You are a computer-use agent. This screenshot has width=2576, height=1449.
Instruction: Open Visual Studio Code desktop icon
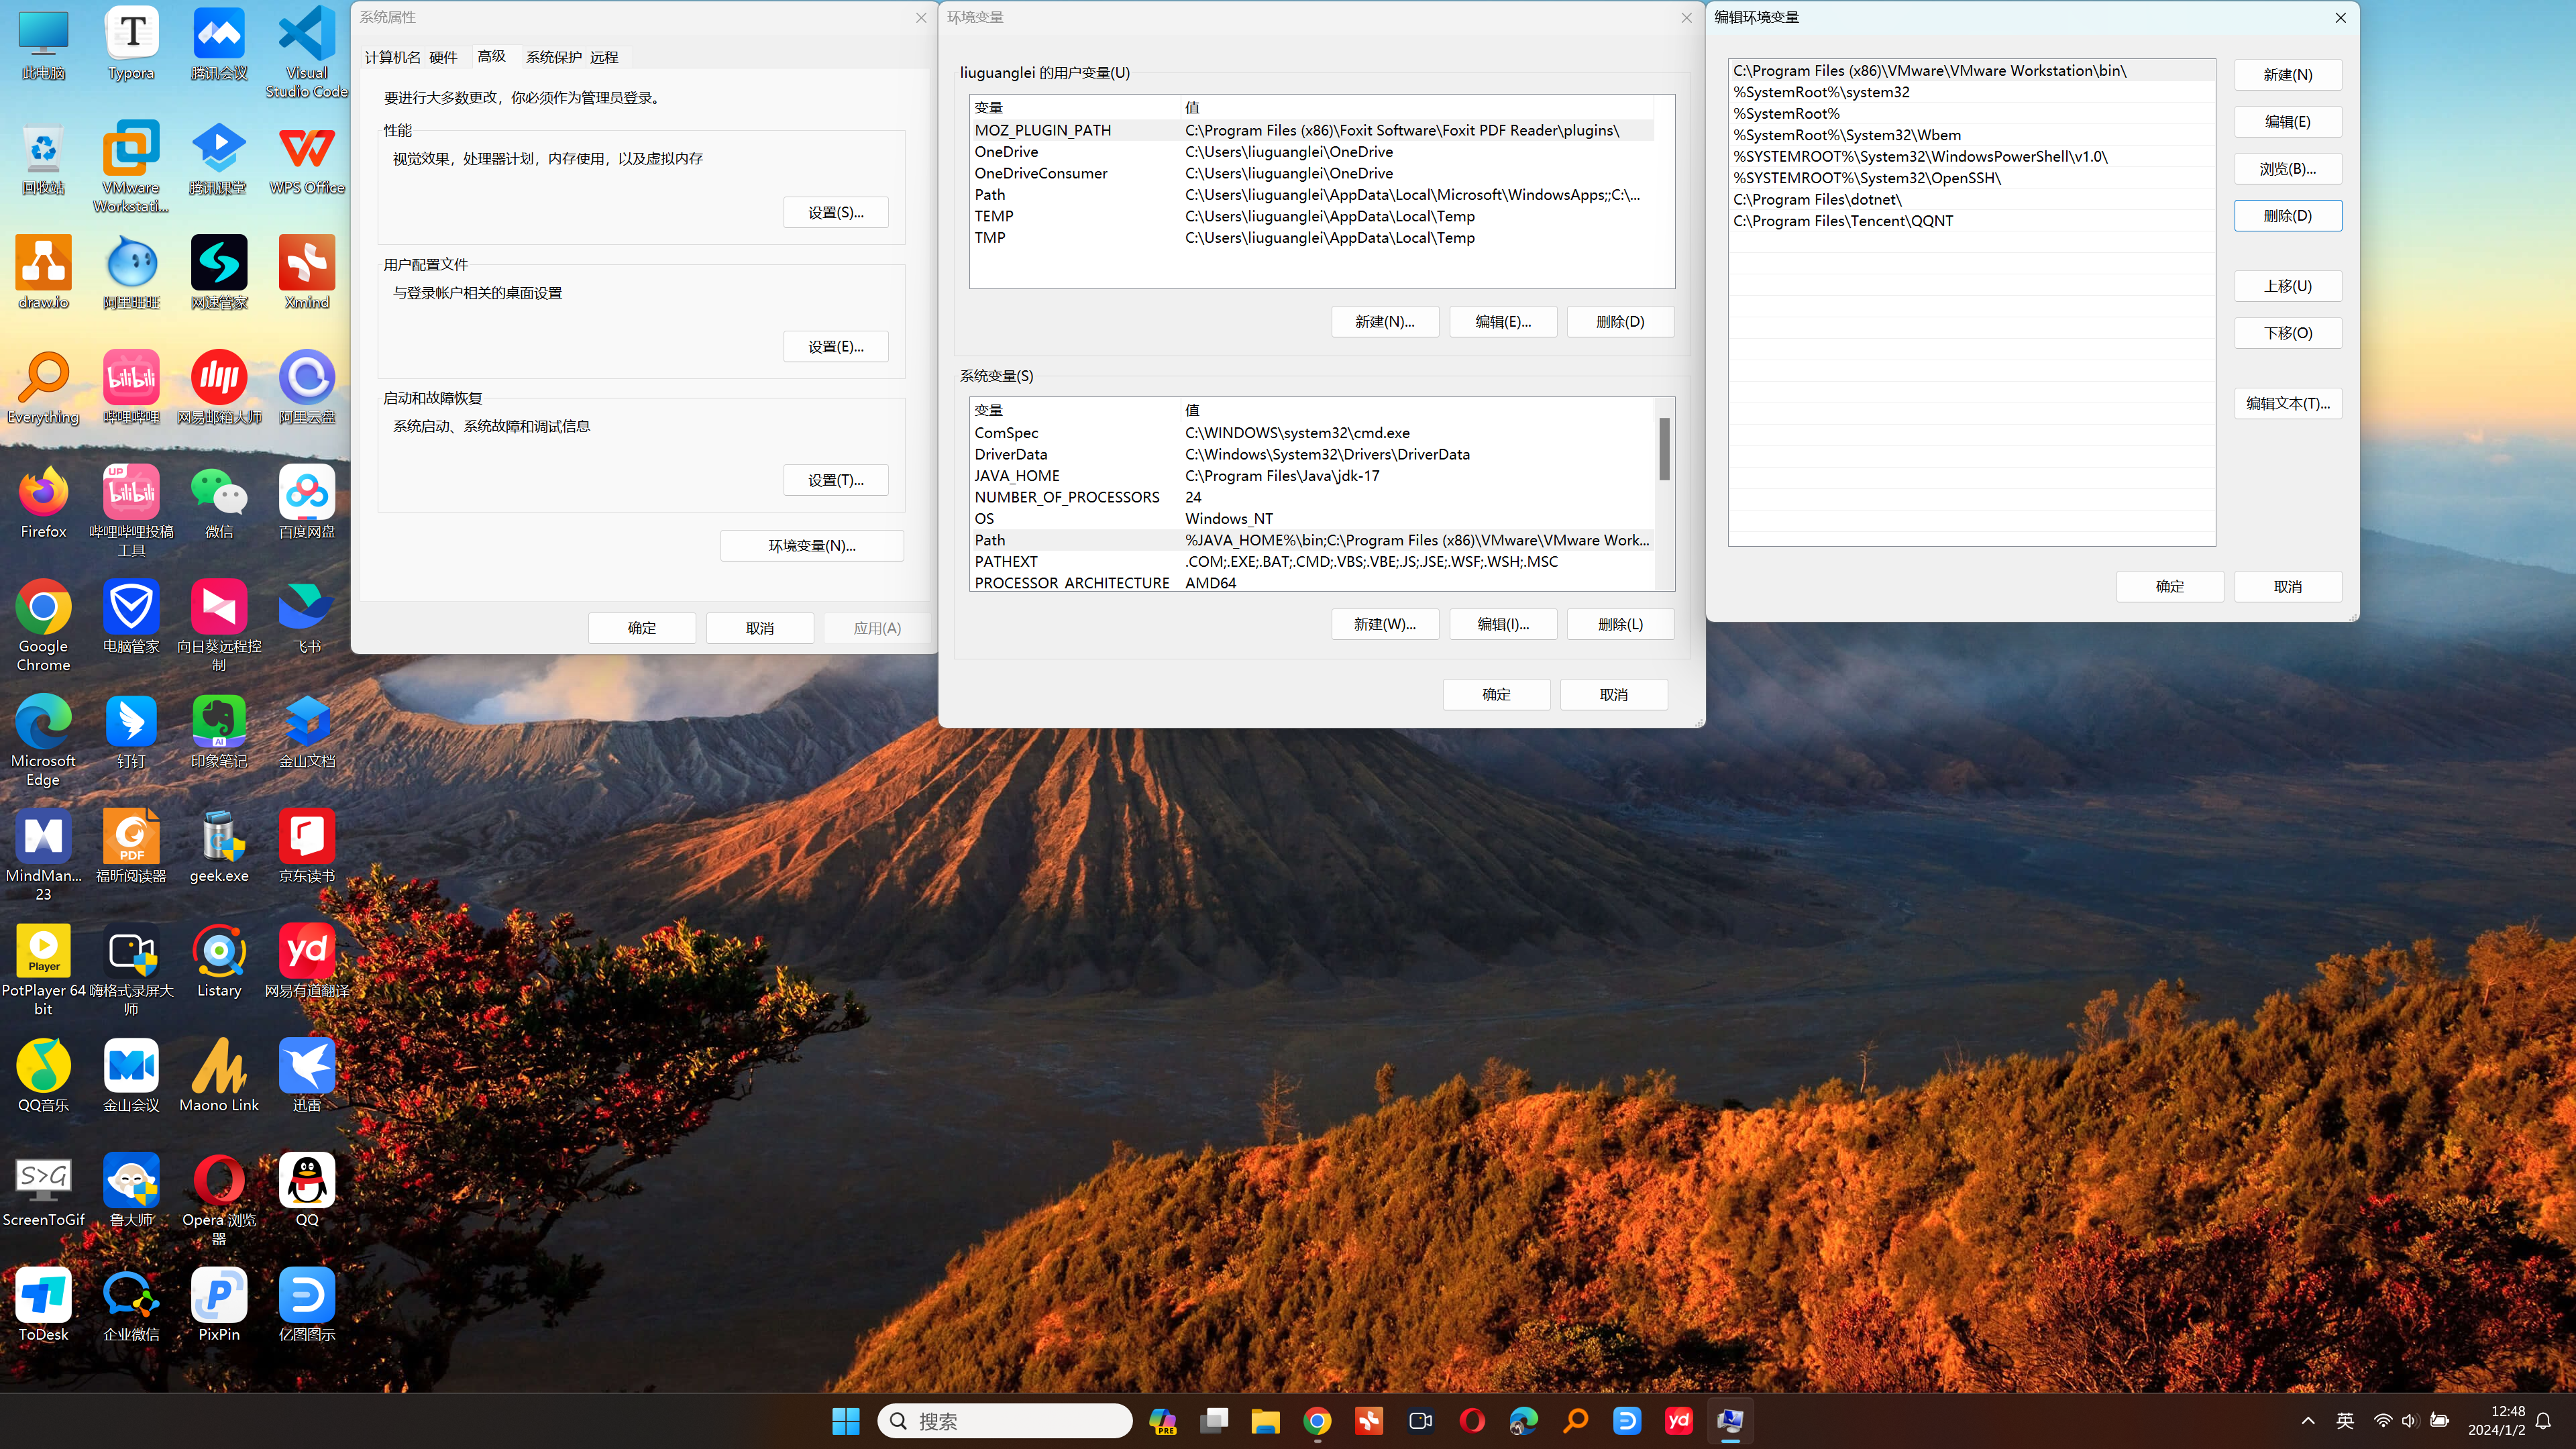click(306, 52)
